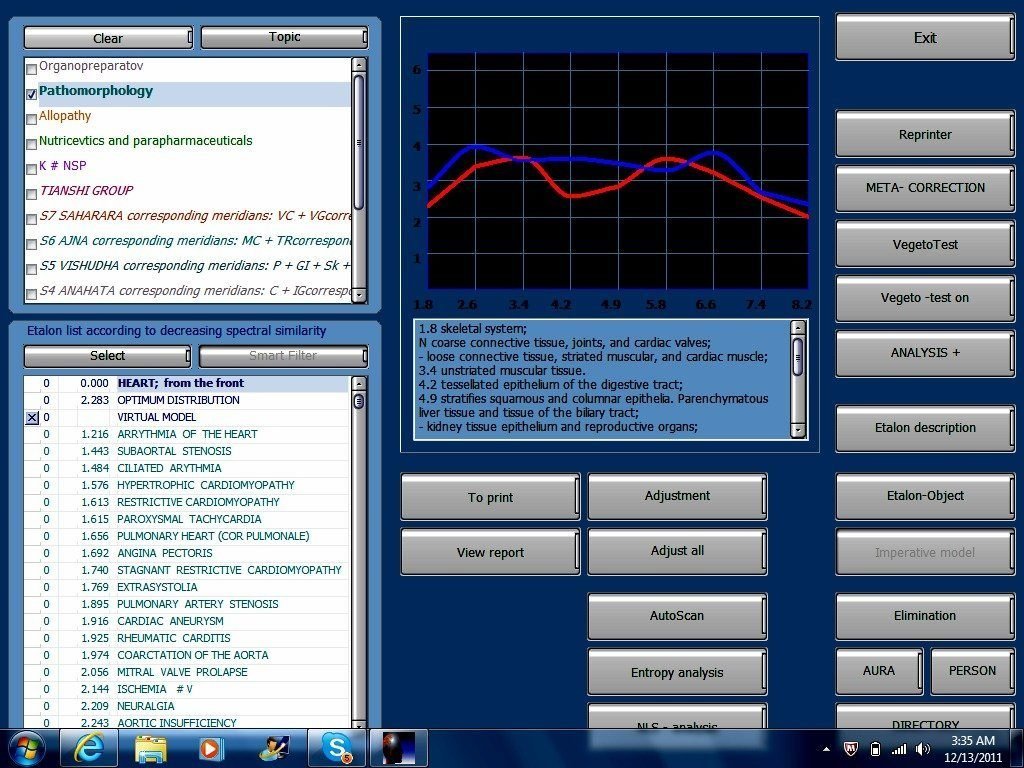Select ARRHYTHMIA OF THE HEART in etalon list
This screenshot has width=1024, height=768.
tap(187, 434)
